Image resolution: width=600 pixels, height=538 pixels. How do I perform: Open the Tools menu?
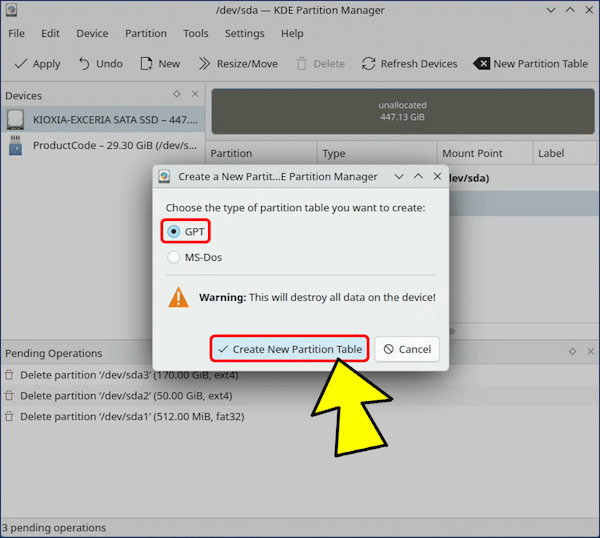[x=196, y=33]
